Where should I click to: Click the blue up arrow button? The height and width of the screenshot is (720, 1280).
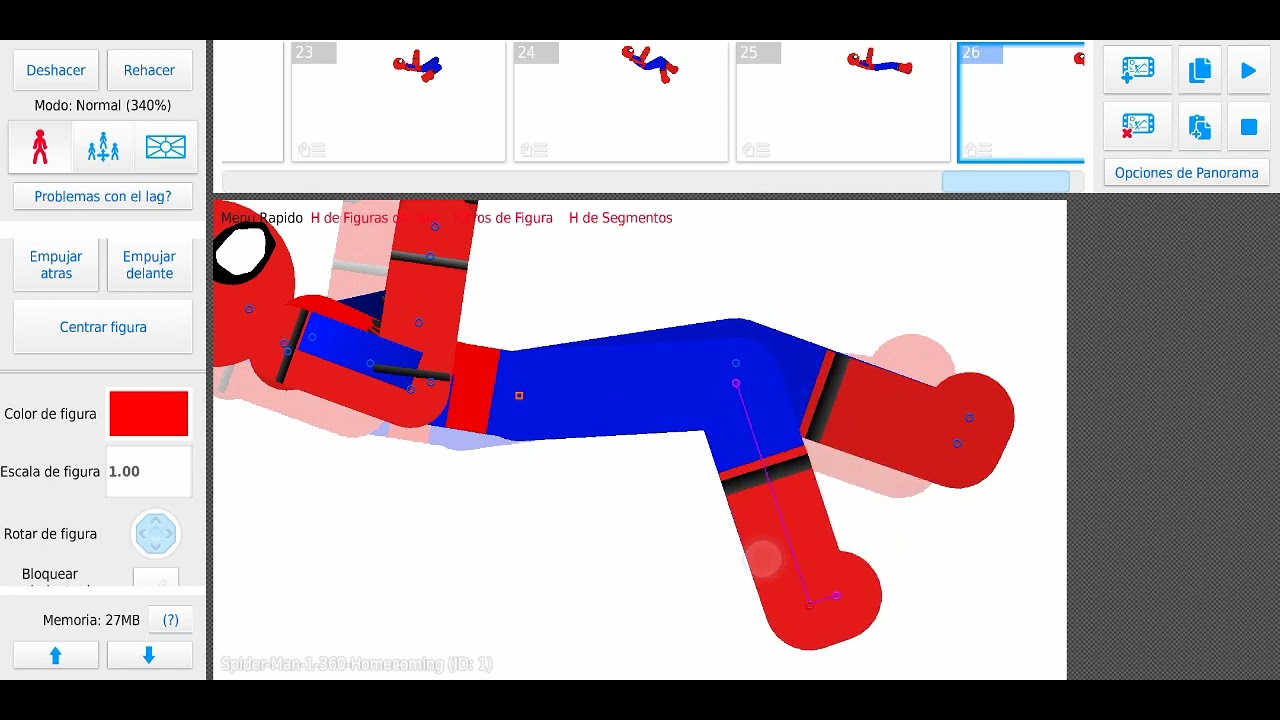point(56,655)
